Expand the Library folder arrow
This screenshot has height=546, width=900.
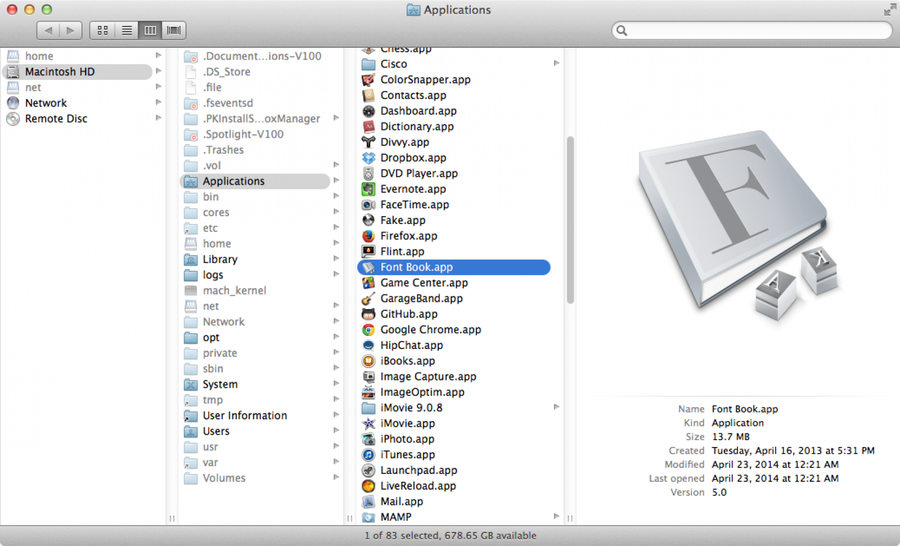[x=337, y=260]
